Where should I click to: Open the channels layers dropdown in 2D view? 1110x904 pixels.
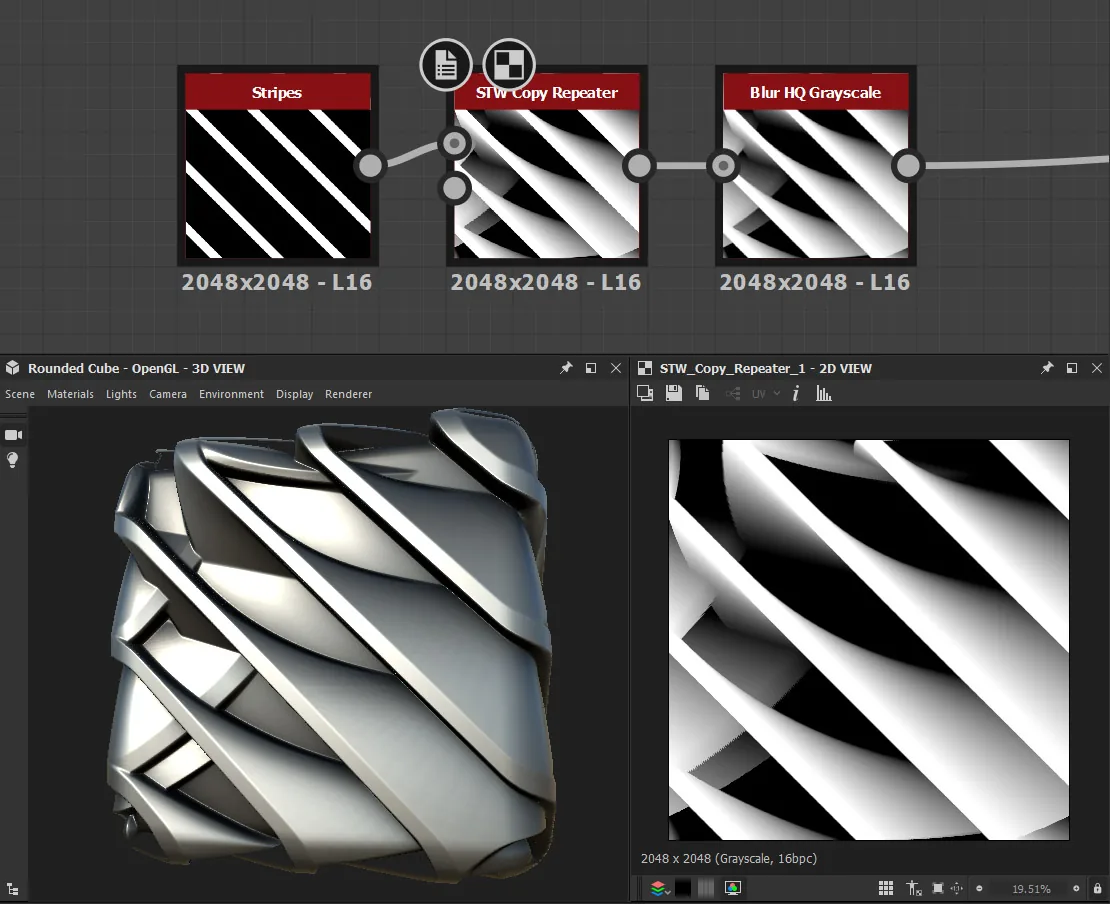pyautogui.click(x=660, y=888)
